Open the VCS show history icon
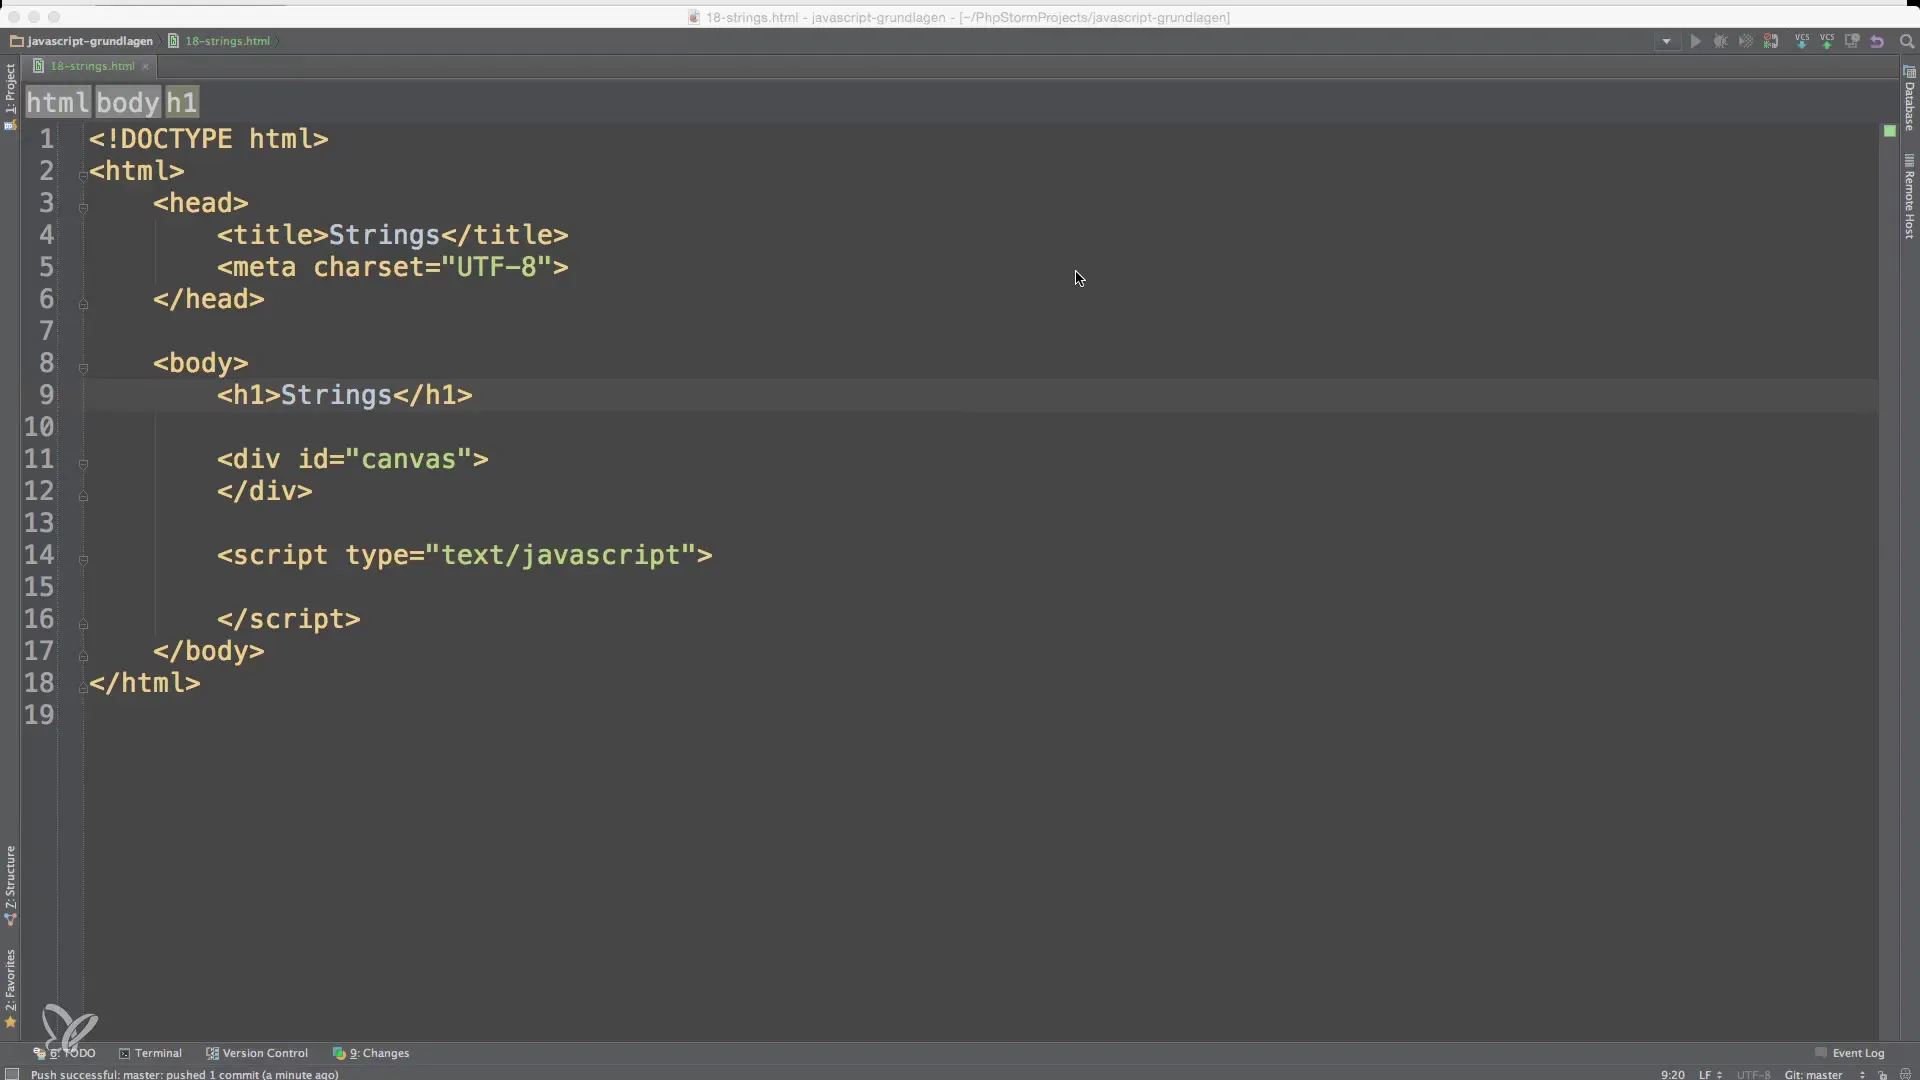The height and width of the screenshot is (1080, 1920). [x=1852, y=42]
